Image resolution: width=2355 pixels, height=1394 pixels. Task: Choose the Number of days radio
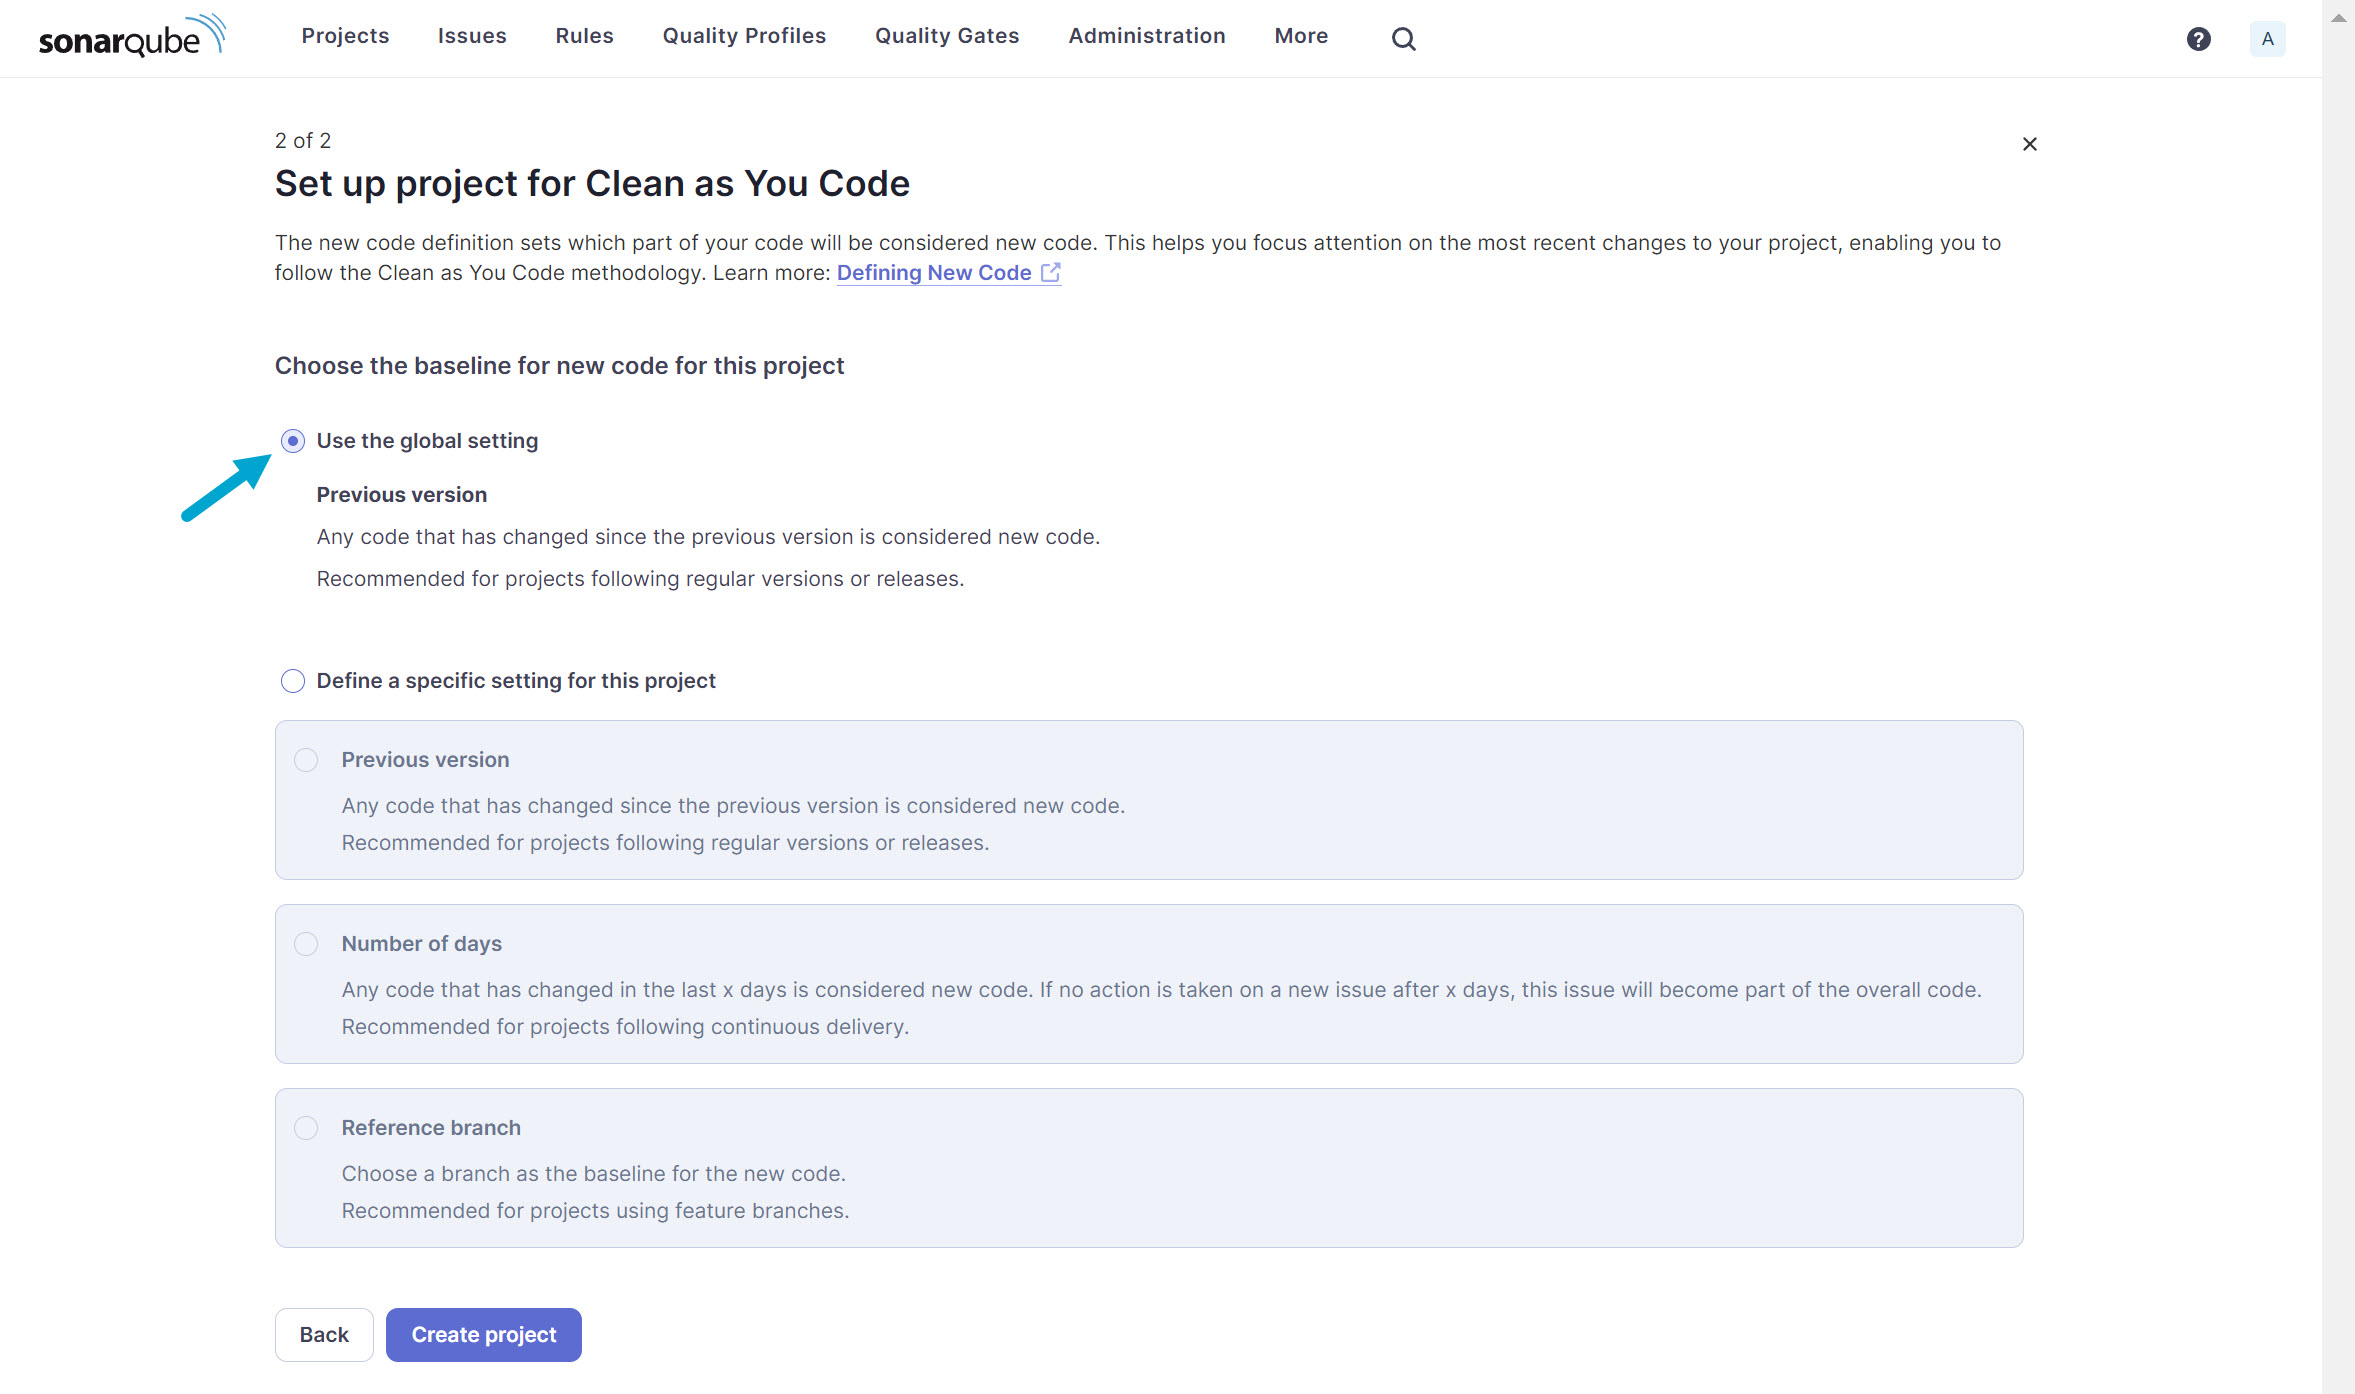(x=306, y=944)
